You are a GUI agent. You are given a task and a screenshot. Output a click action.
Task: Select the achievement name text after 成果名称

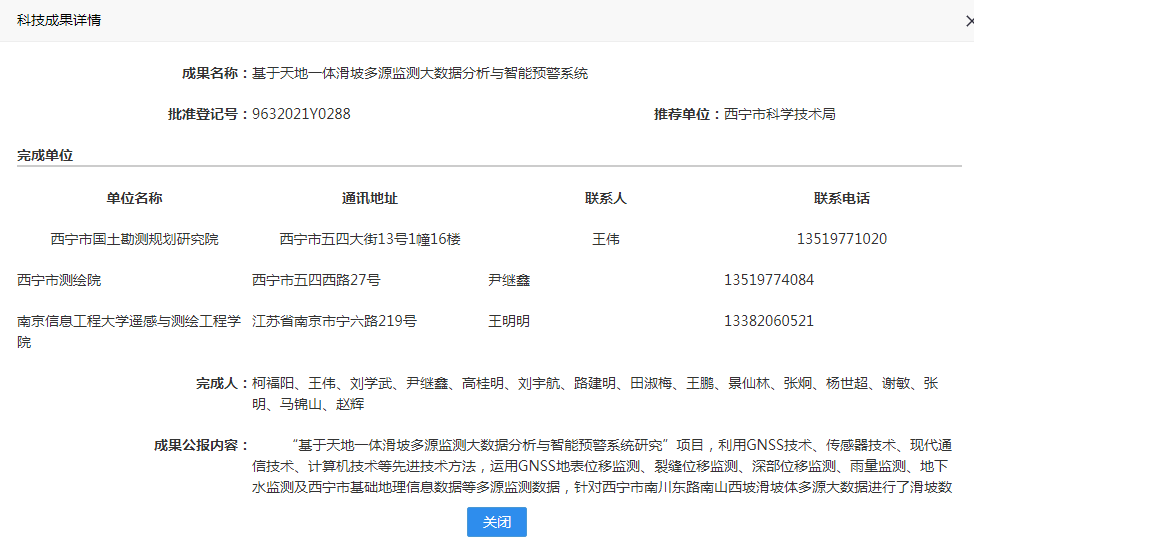419,73
